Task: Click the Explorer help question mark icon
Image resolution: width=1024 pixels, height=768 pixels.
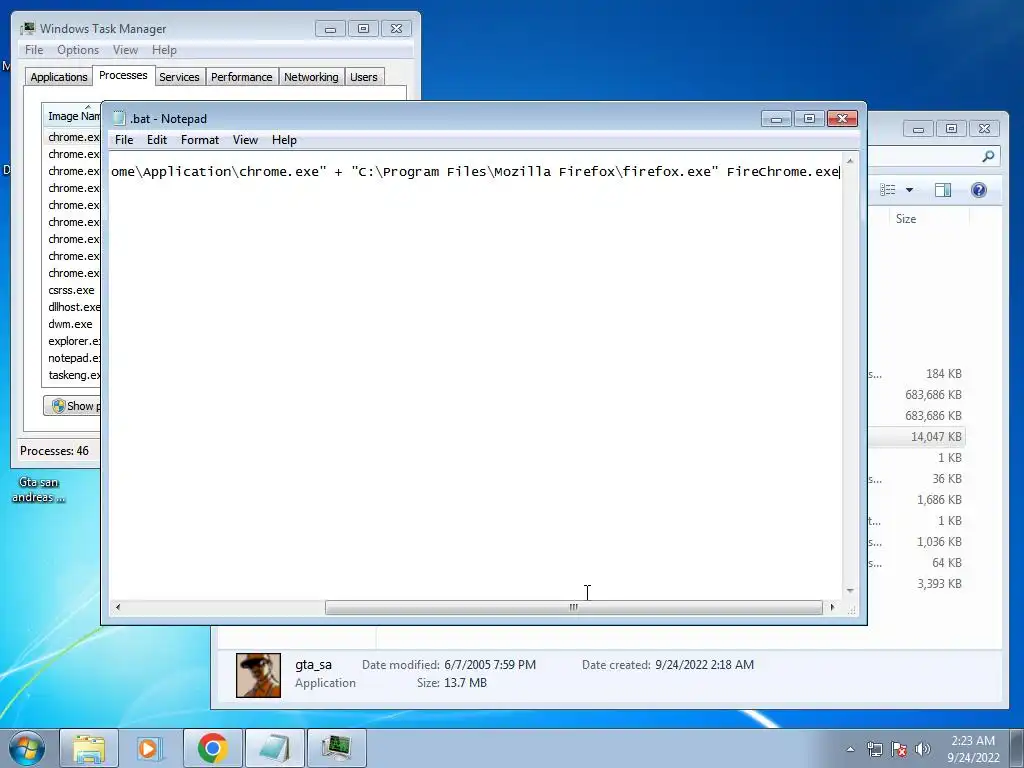Action: click(x=978, y=190)
